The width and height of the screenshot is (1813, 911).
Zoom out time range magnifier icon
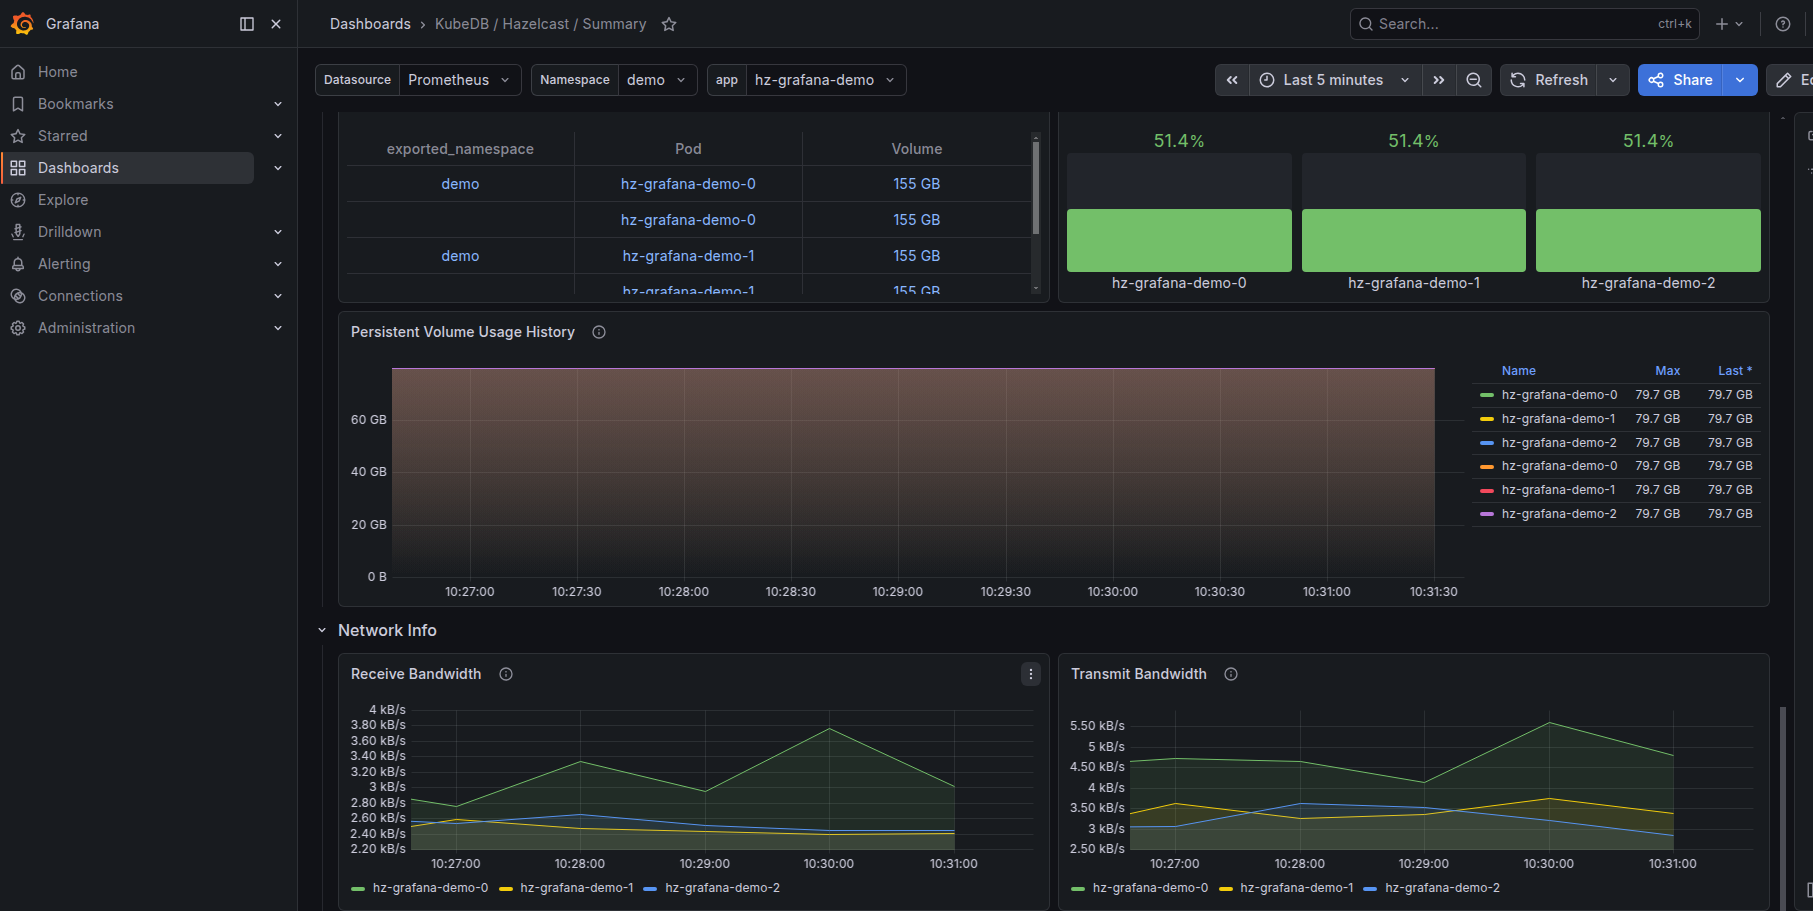1474,80
